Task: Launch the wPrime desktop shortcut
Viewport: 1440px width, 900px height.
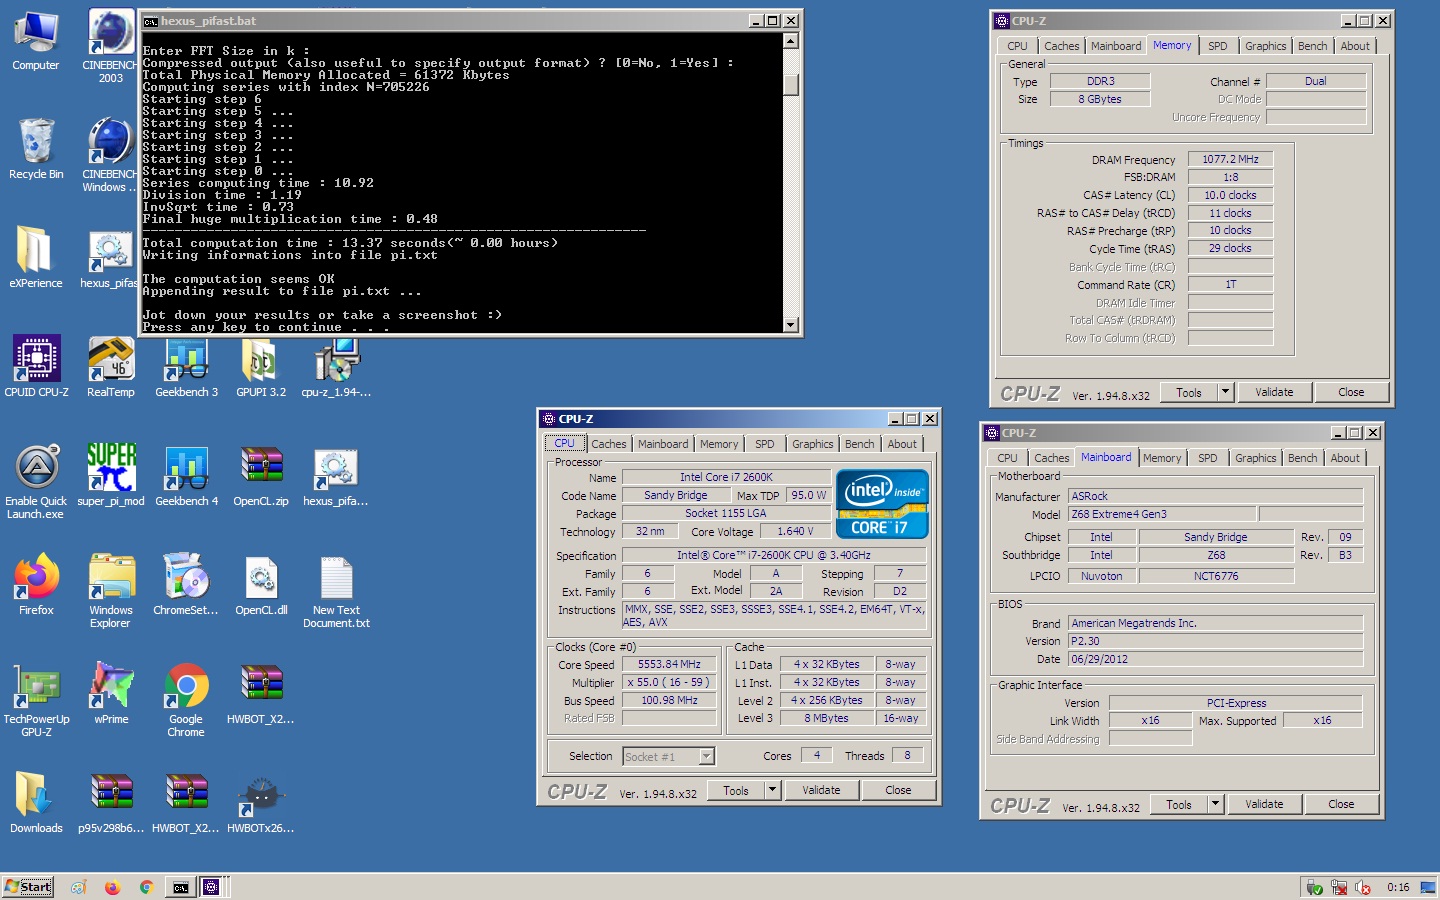Action: click(x=111, y=695)
